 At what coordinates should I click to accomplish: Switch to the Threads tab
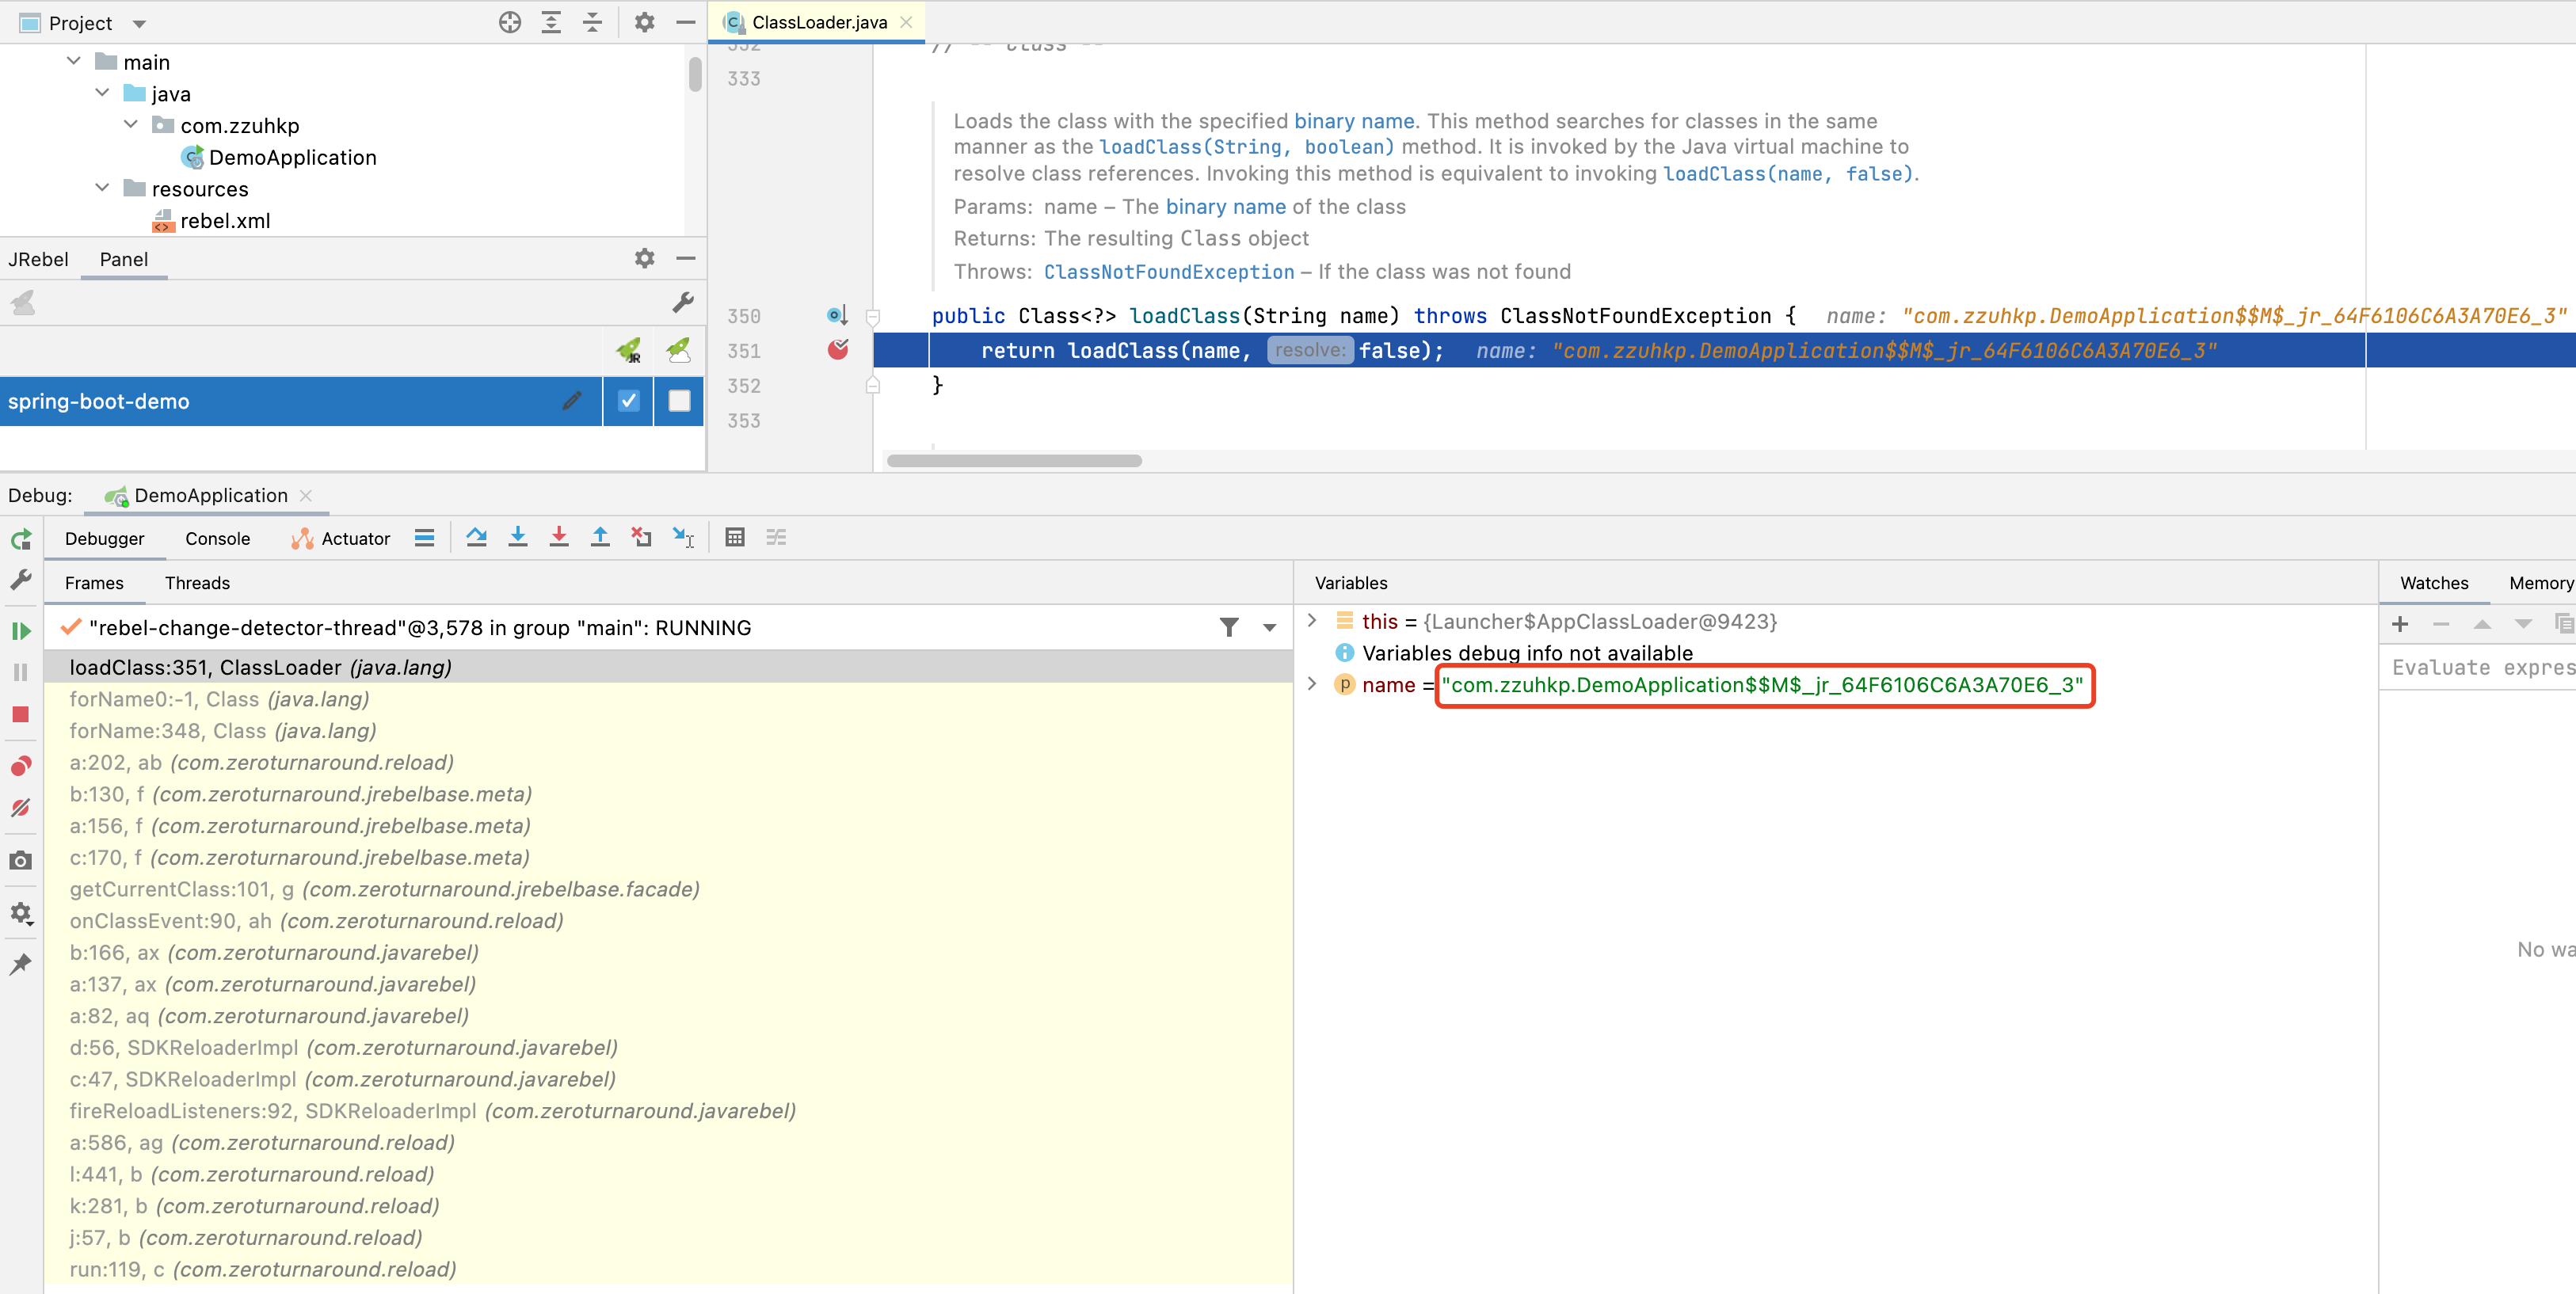pos(197,583)
